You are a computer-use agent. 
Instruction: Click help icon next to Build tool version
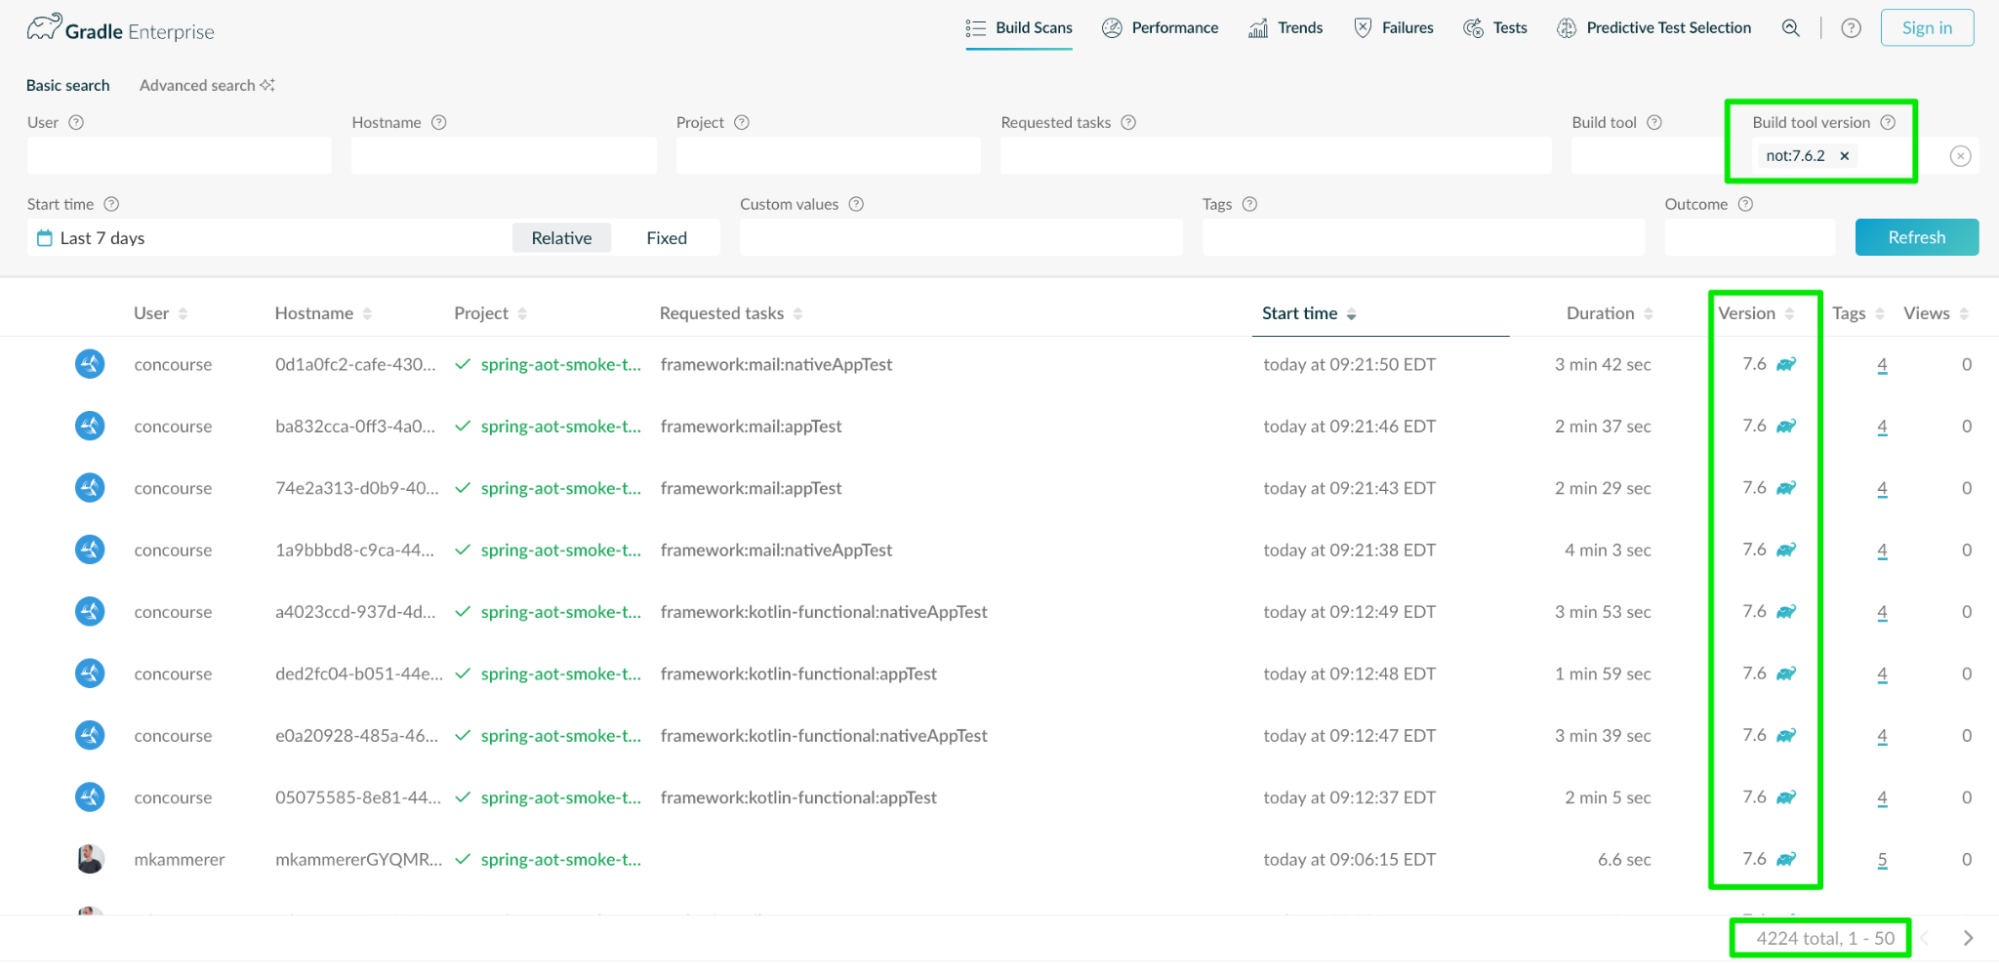click(1888, 122)
